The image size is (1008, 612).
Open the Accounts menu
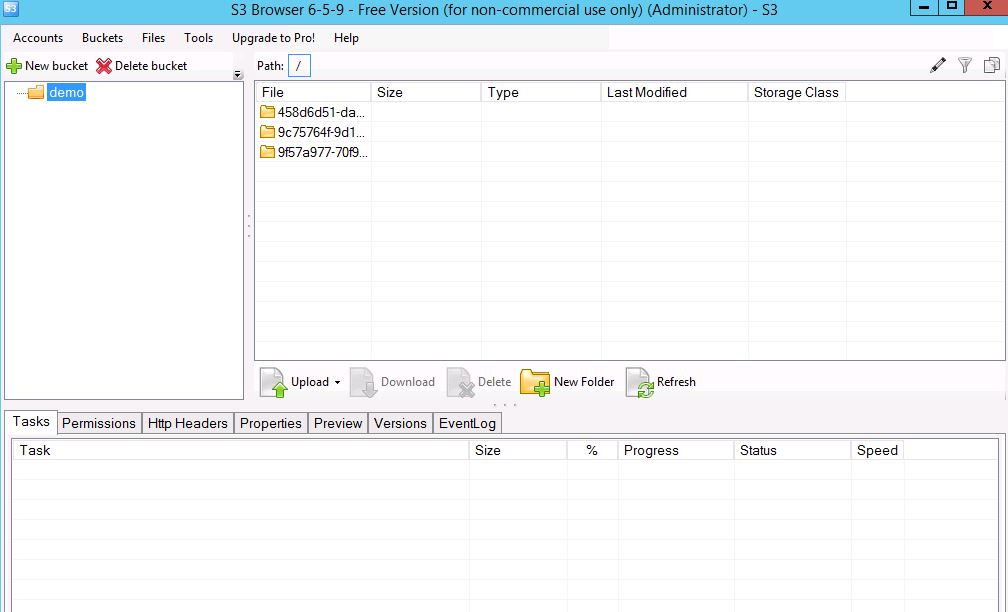point(38,38)
